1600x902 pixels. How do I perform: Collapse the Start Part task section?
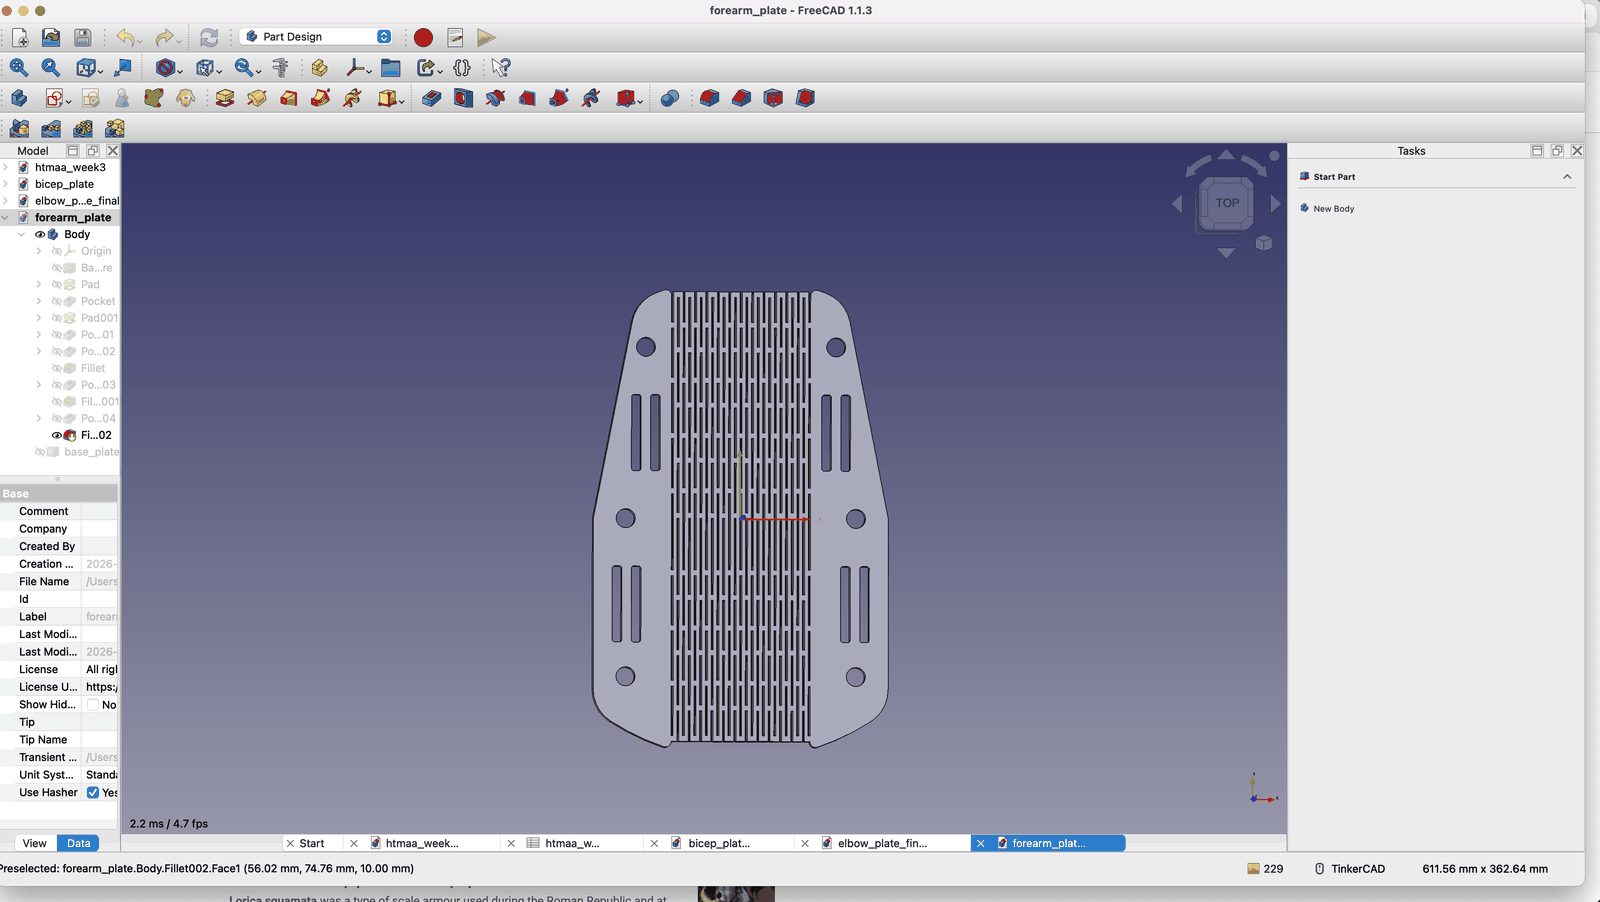pyautogui.click(x=1567, y=177)
